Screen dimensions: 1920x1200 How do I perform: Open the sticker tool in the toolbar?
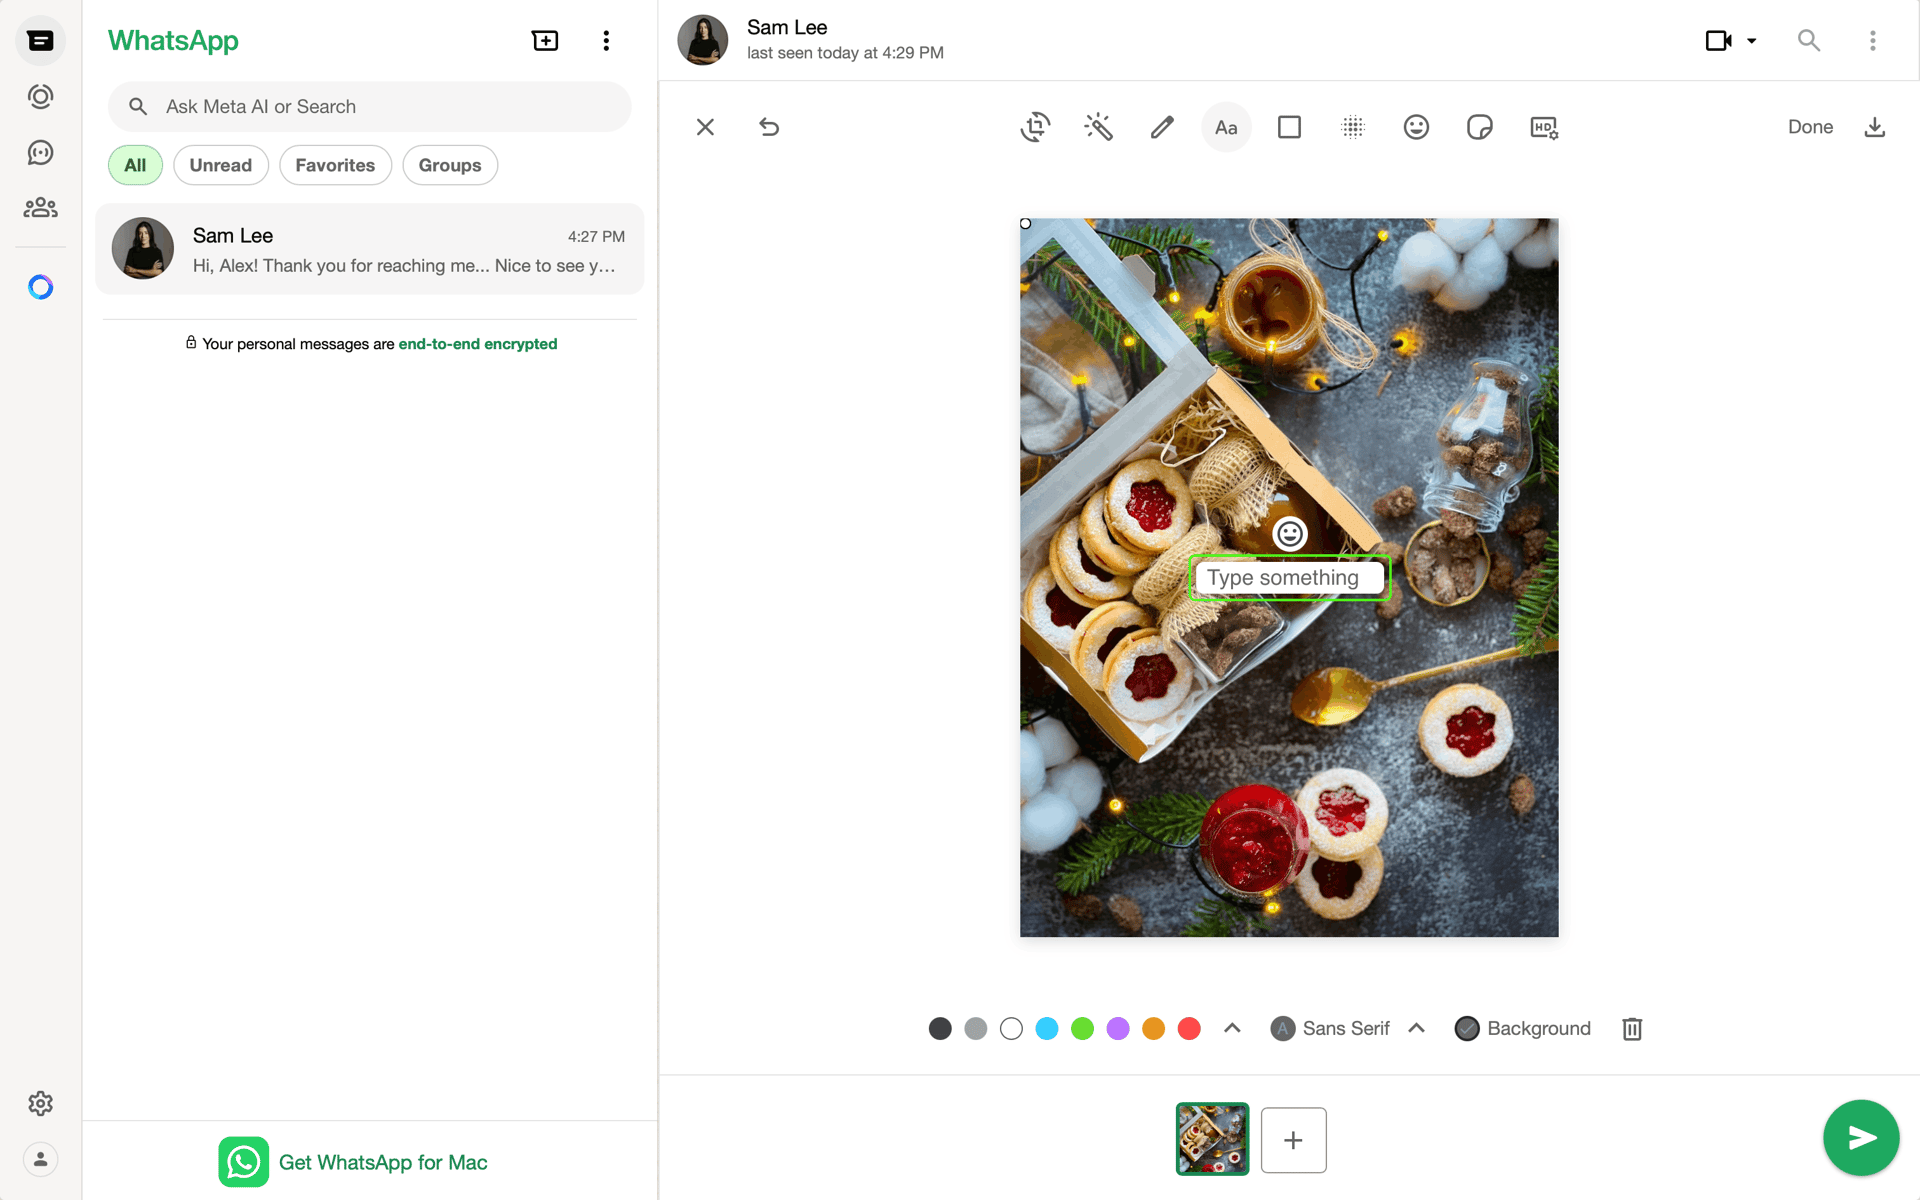[x=1480, y=127]
